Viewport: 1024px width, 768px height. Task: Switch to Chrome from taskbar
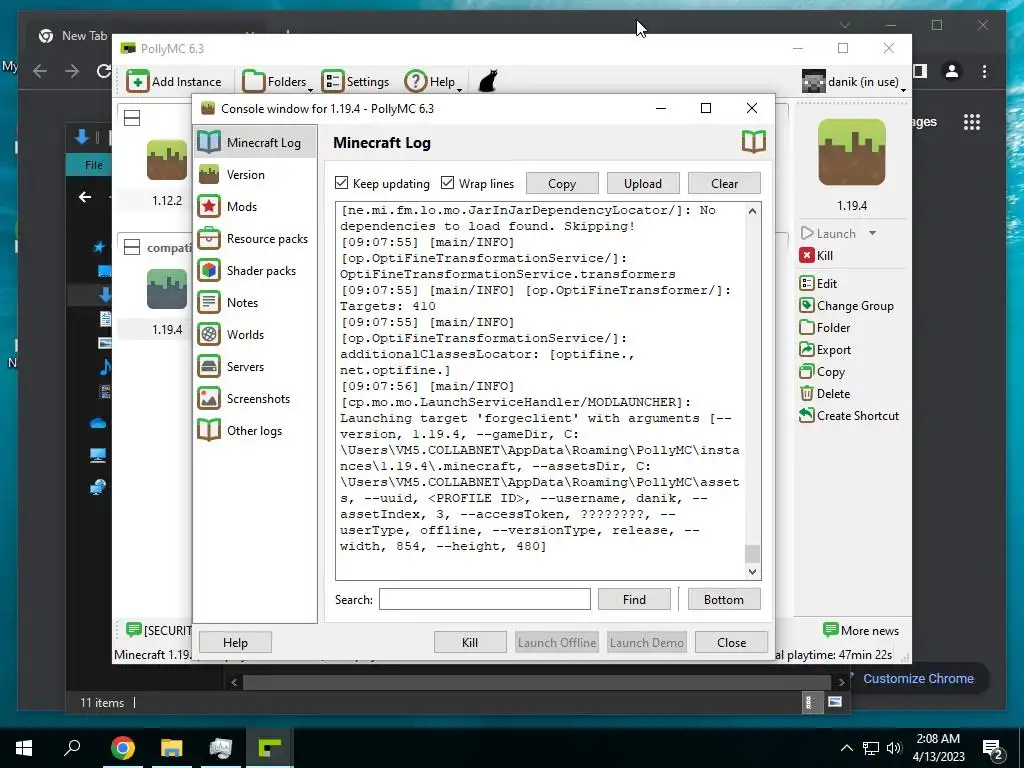[x=122, y=748]
